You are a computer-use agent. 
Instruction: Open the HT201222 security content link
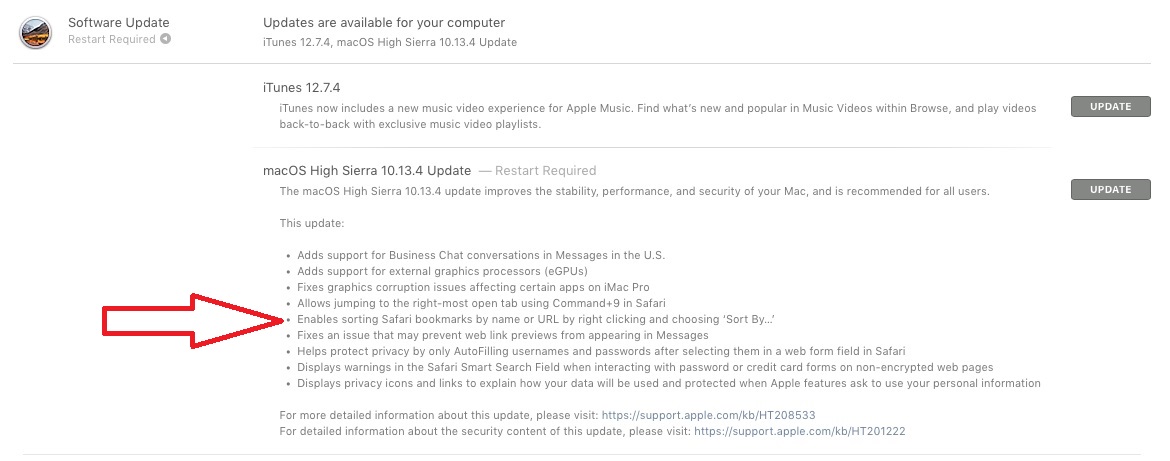800,431
